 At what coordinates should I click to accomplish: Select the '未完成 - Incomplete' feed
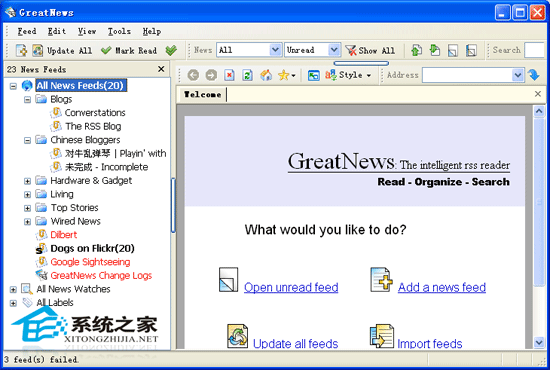point(106,167)
